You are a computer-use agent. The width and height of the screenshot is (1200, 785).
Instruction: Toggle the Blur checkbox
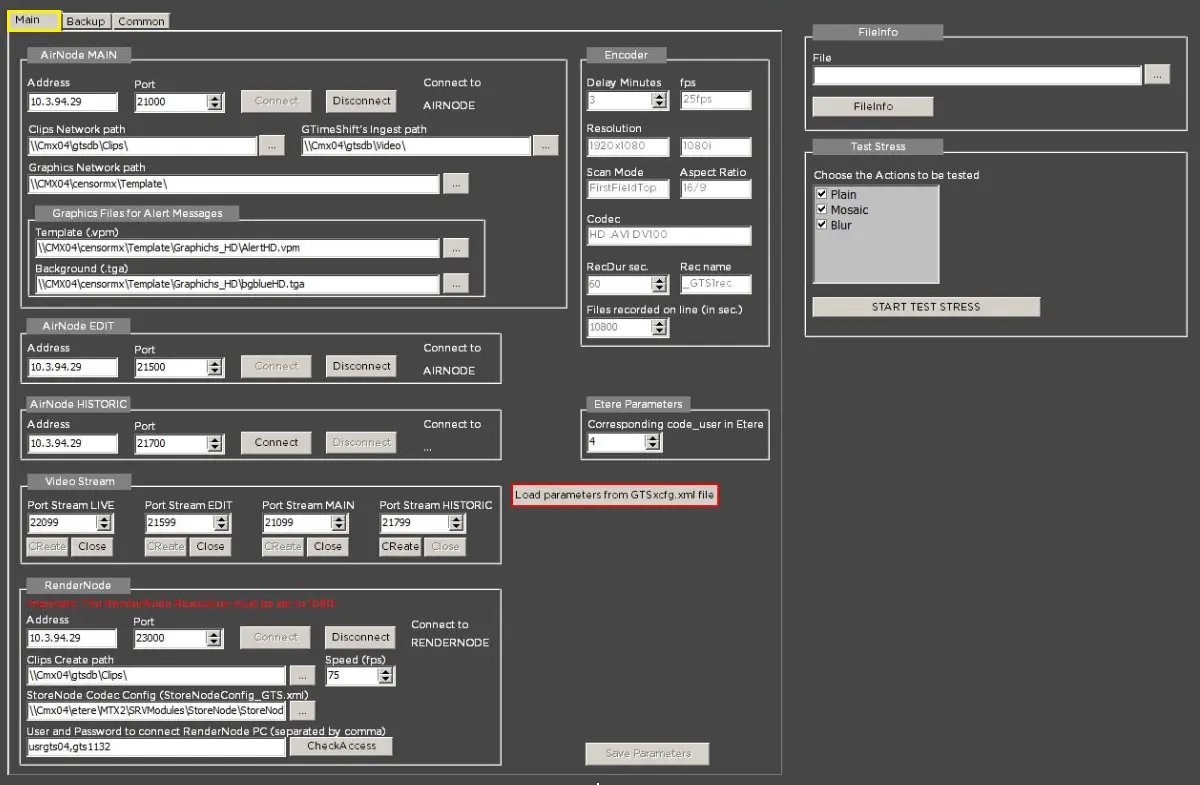pyautogui.click(x=822, y=225)
